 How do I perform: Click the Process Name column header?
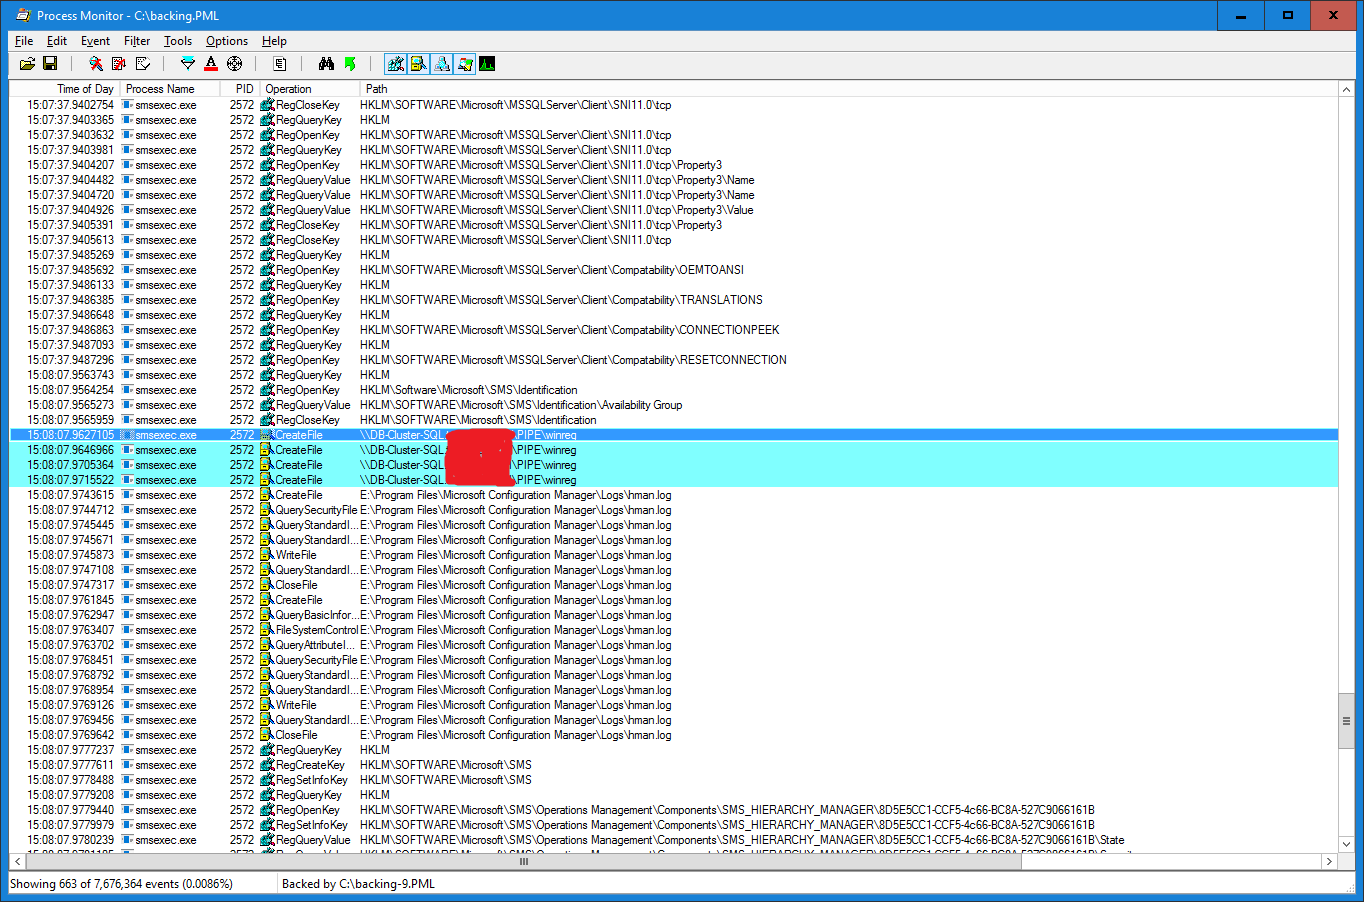point(170,89)
